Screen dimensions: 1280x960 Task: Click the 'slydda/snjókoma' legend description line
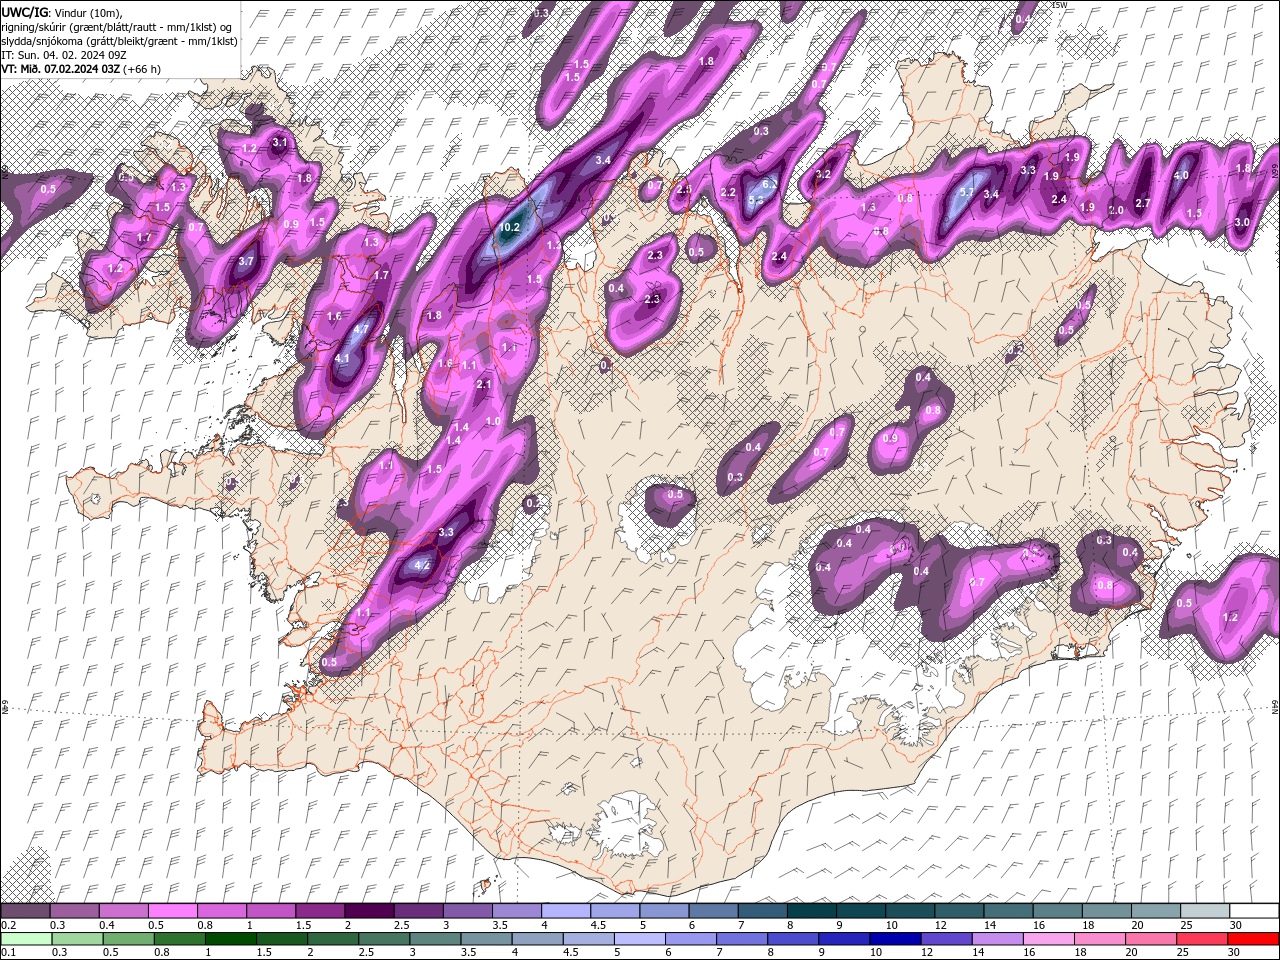(x=119, y=41)
